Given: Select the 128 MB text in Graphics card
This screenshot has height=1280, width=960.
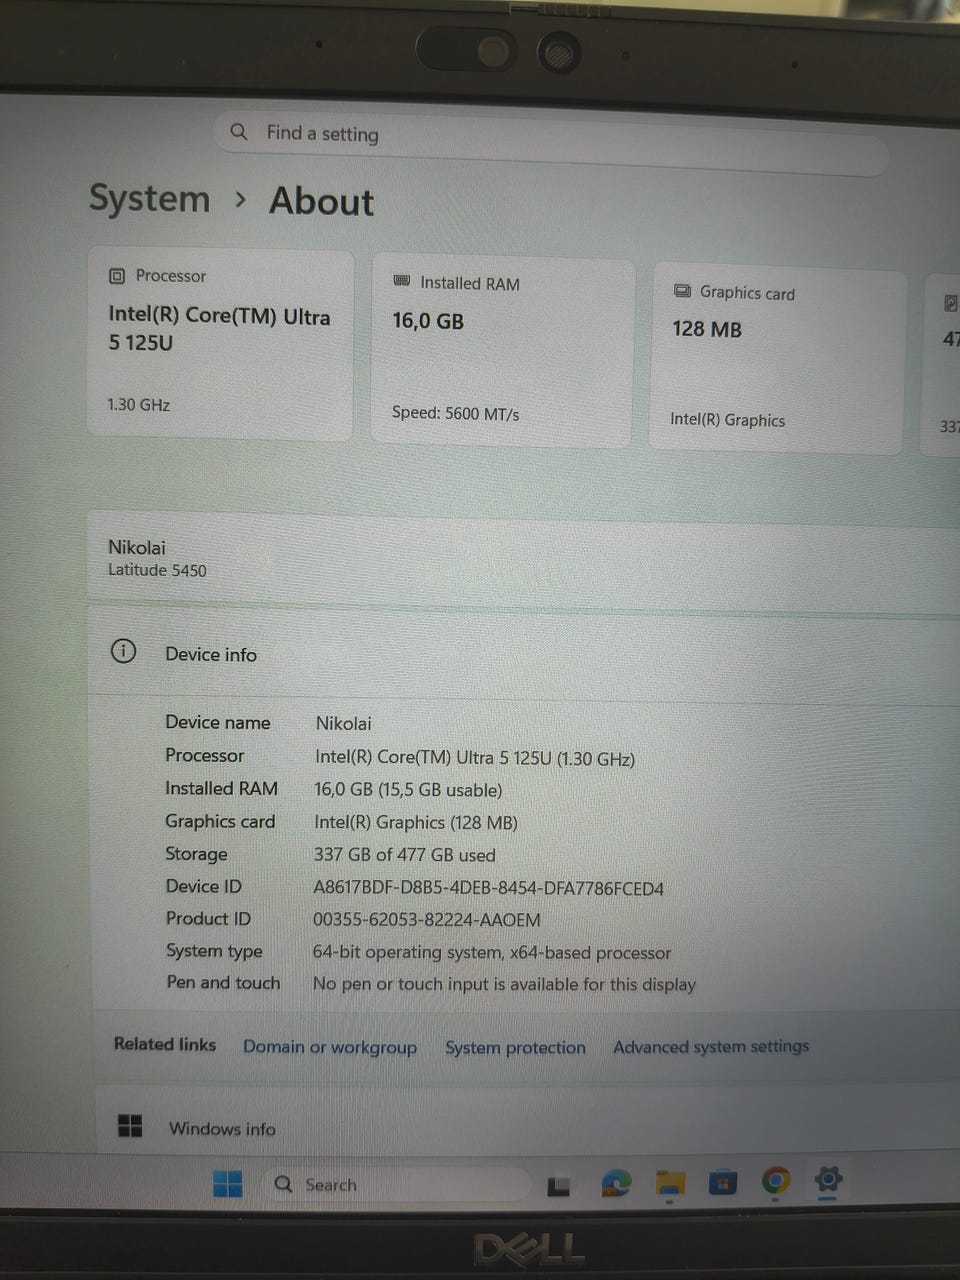Looking at the screenshot, I should (707, 329).
